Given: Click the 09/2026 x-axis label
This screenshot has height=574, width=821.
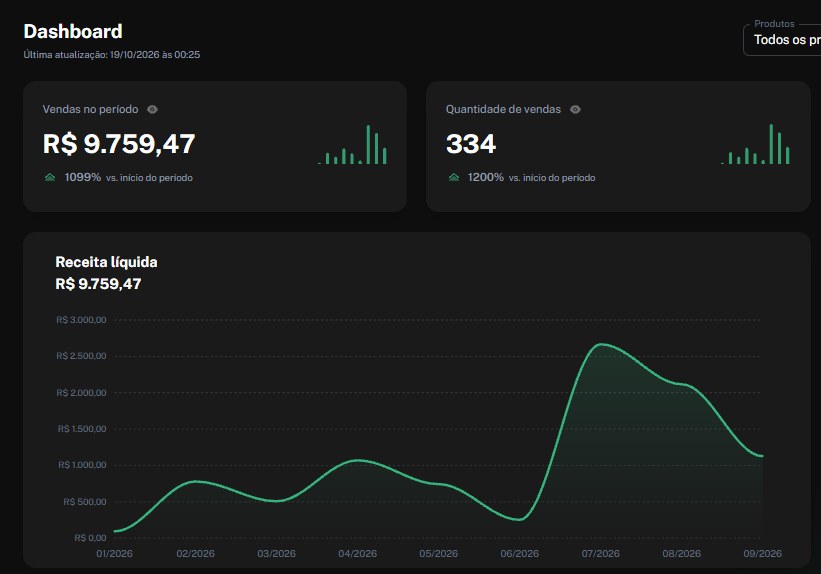Looking at the screenshot, I should 762,554.
